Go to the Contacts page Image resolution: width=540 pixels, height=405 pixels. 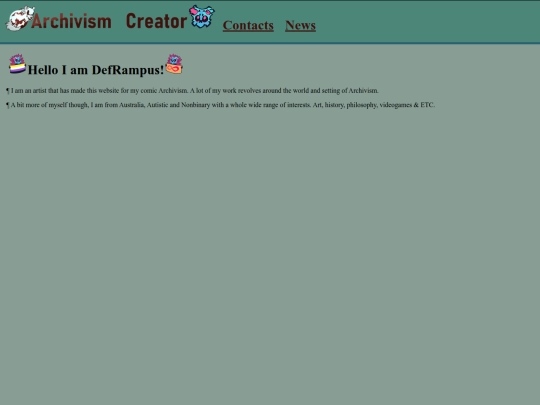click(x=248, y=25)
